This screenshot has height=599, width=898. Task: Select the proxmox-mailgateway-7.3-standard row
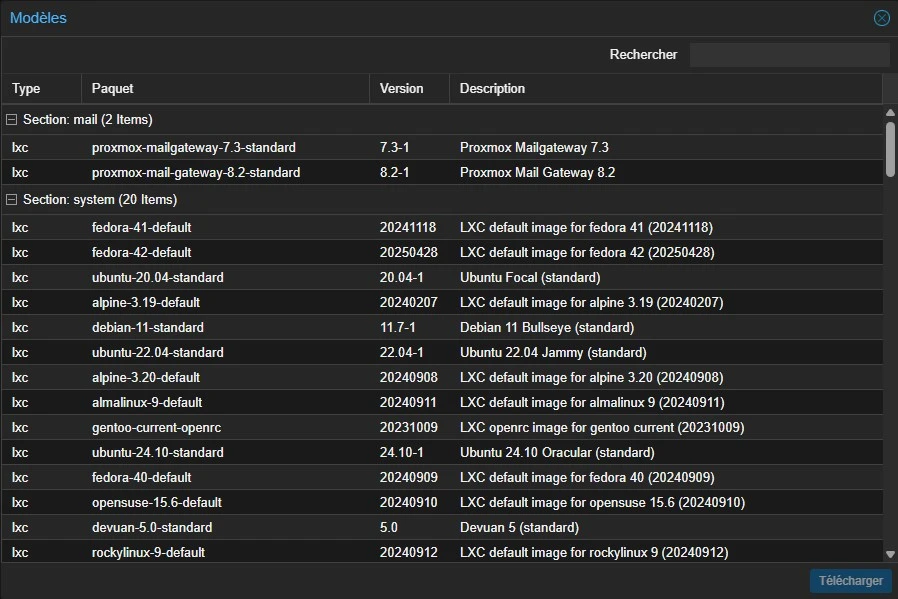(x=442, y=148)
